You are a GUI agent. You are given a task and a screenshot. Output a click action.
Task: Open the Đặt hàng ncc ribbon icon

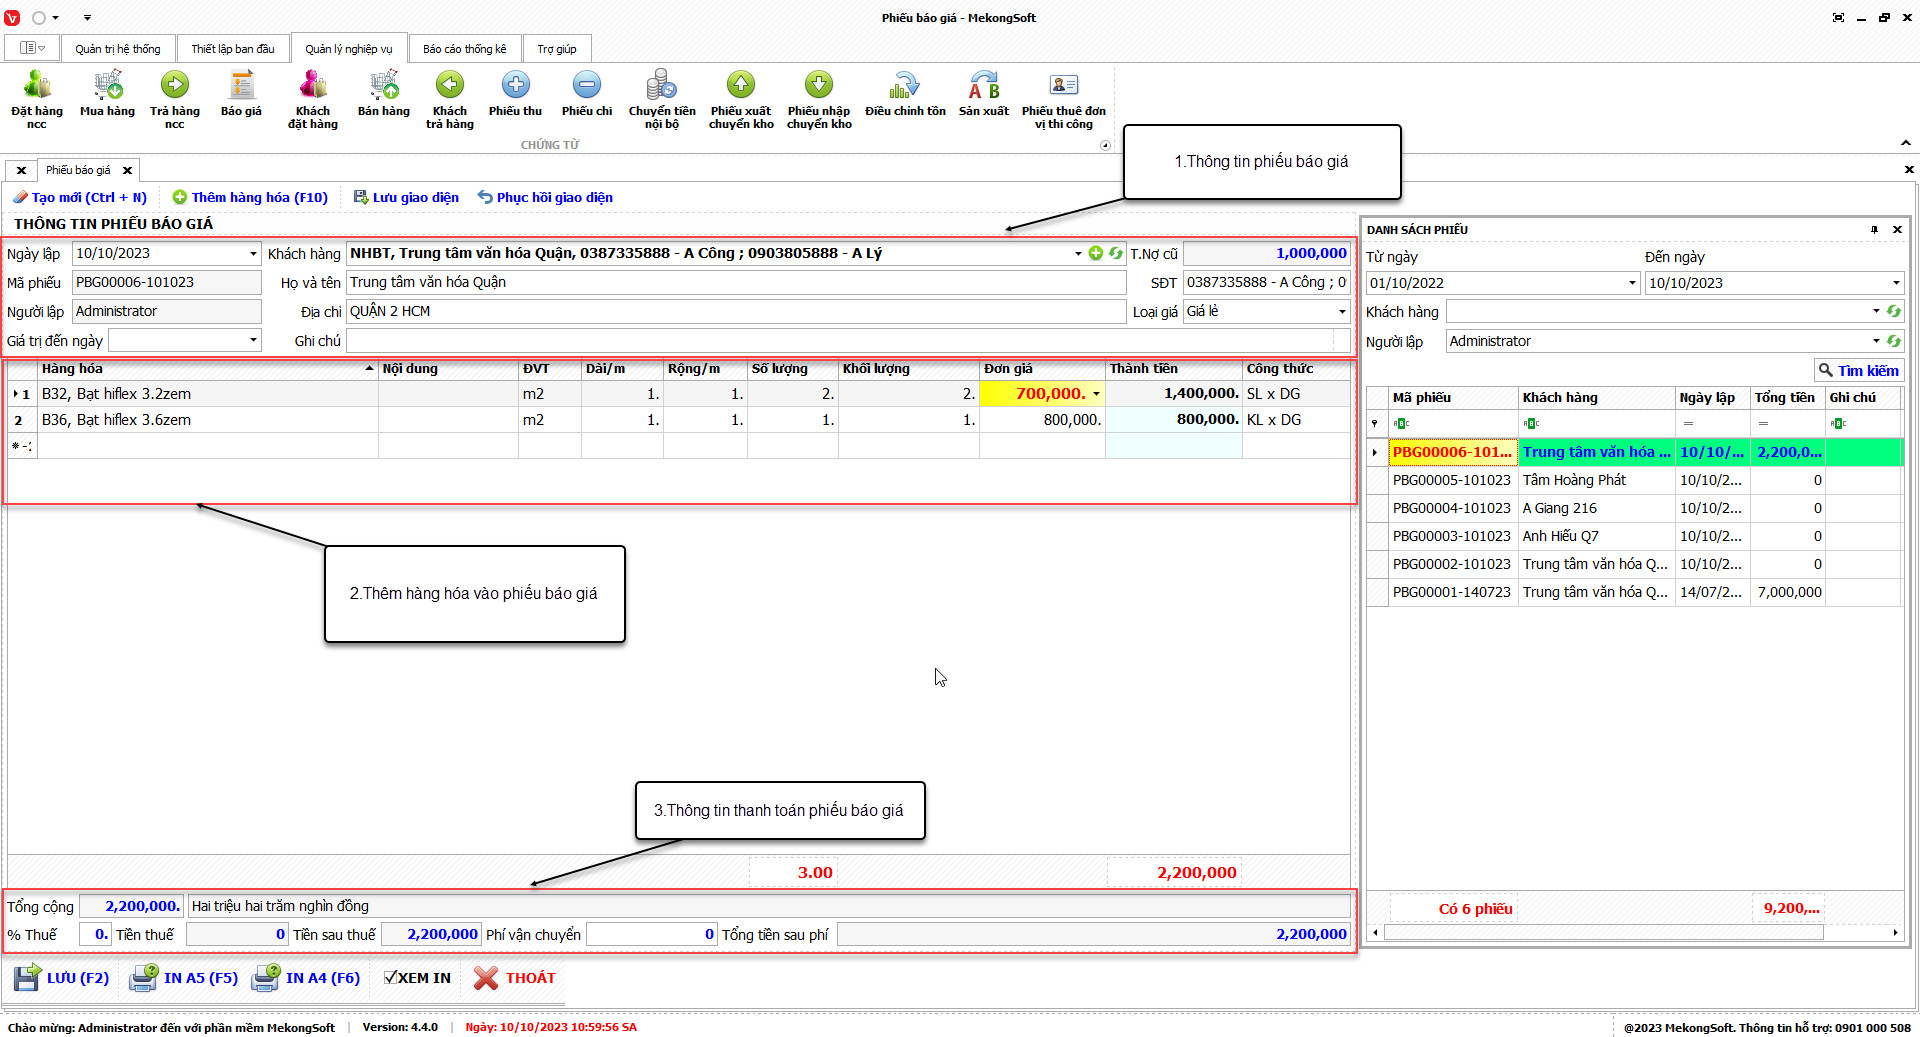(37, 86)
